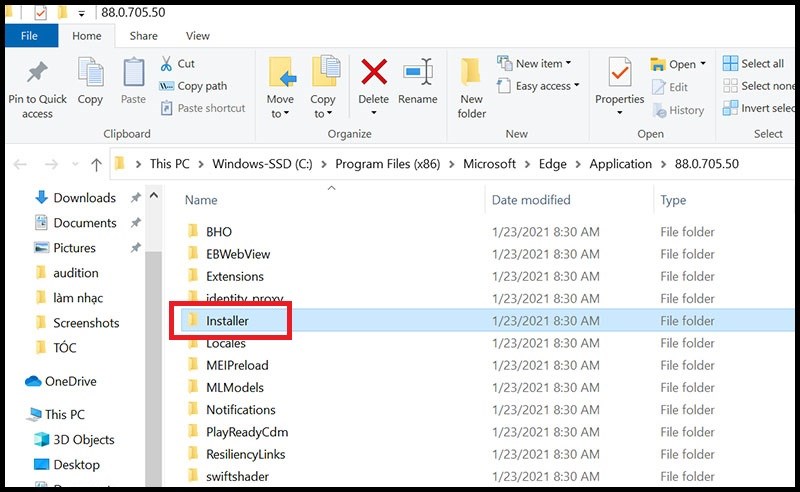Image resolution: width=800 pixels, height=492 pixels.
Task: Click the Paste clipboard icon
Action: tap(133, 72)
